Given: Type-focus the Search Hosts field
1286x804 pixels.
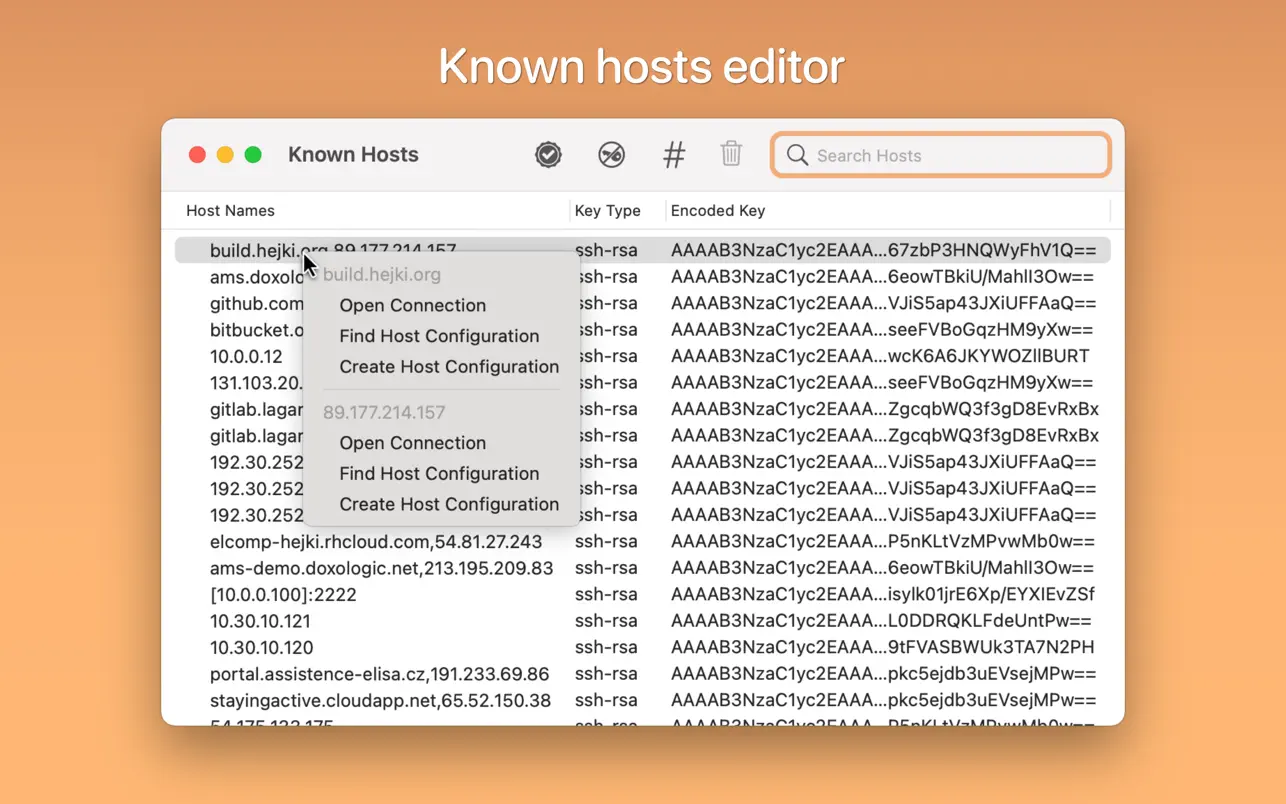Looking at the screenshot, I should 955,155.
